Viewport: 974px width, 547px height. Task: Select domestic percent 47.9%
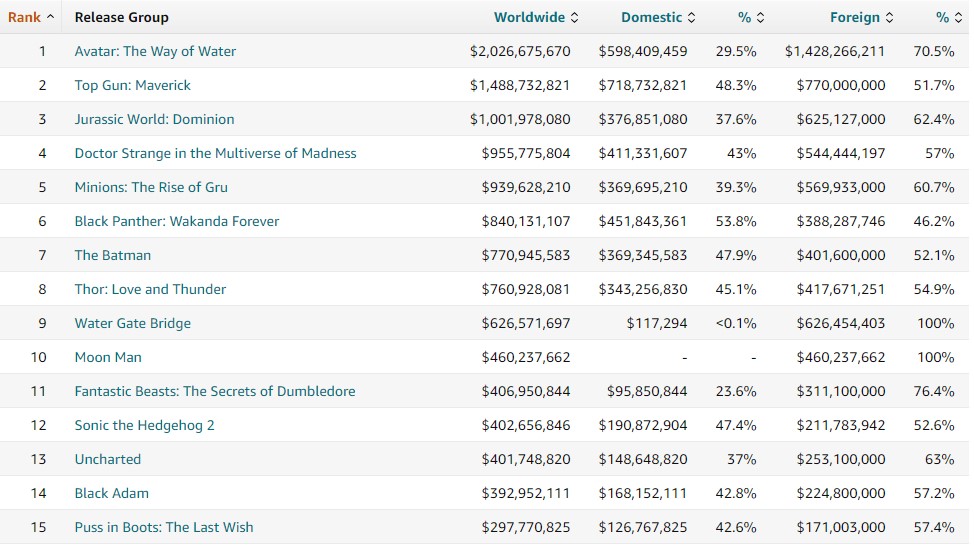pyautogui.click(x=736, y=255)
